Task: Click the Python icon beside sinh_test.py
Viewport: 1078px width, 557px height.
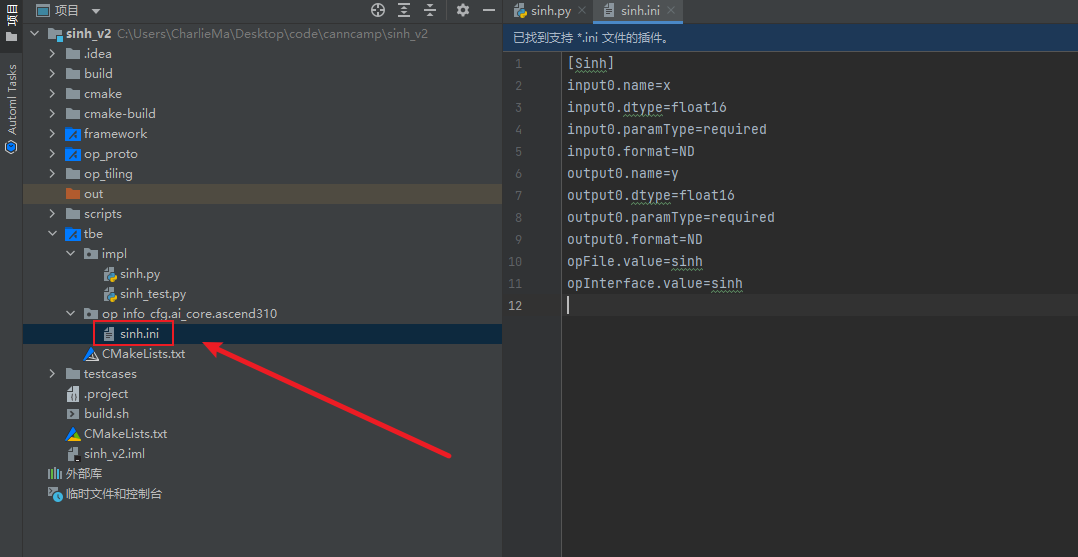Action: 109,294
